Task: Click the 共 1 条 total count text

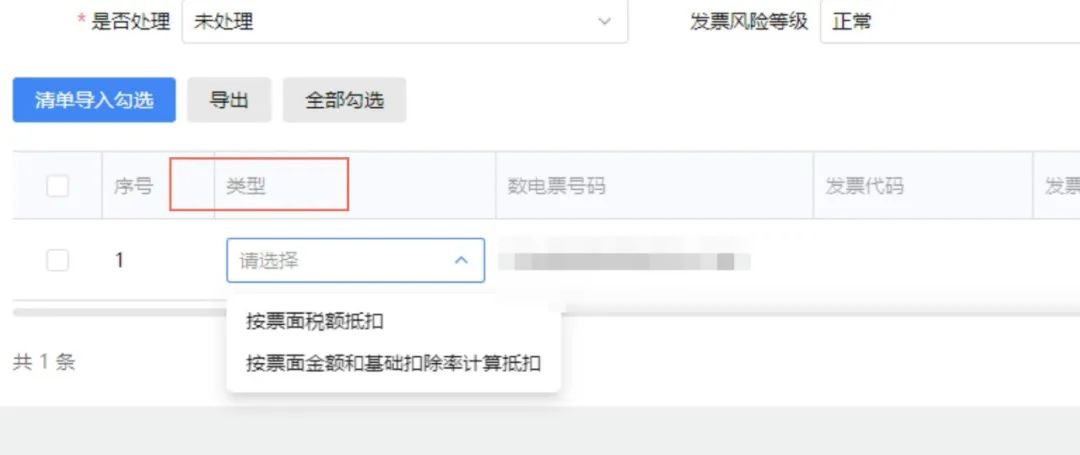Action: 43,362
